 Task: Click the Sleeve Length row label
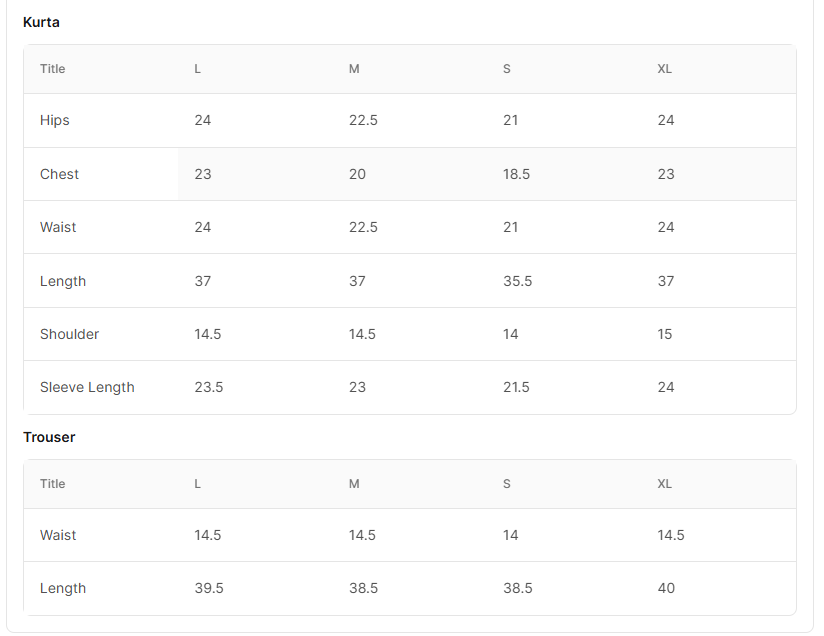point(87,387)
